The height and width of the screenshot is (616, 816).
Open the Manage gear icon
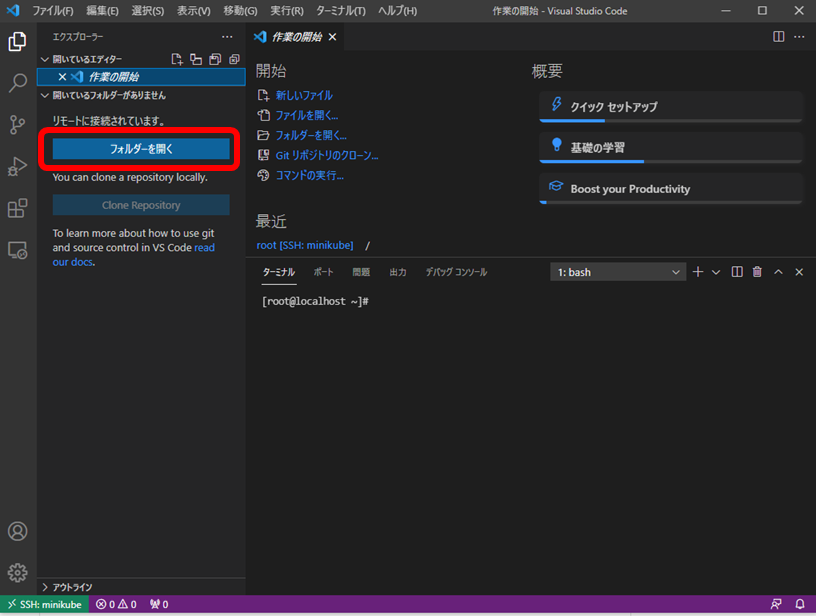(17, 572)
